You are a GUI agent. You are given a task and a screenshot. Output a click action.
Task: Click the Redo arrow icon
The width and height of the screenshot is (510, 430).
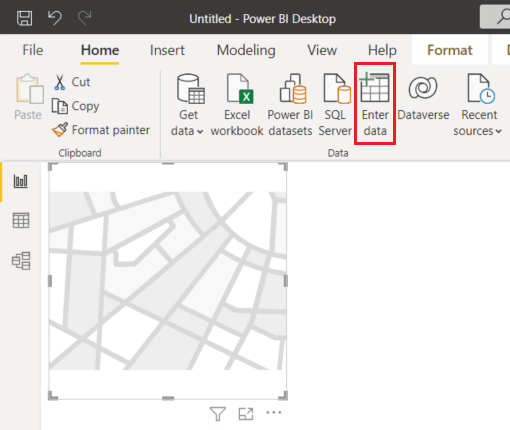(x=85, y=18)
